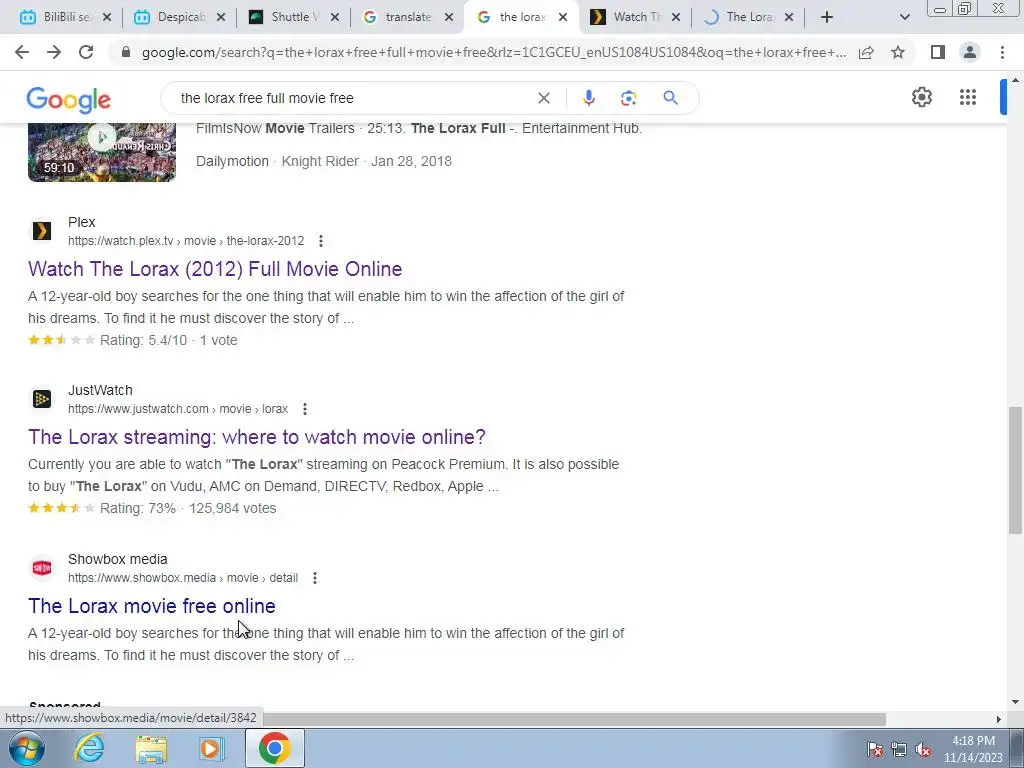Viewport: 1024px width, 768px height.
Task: Switch to the loading The Lora tab
Action: [x=749, y=17]
